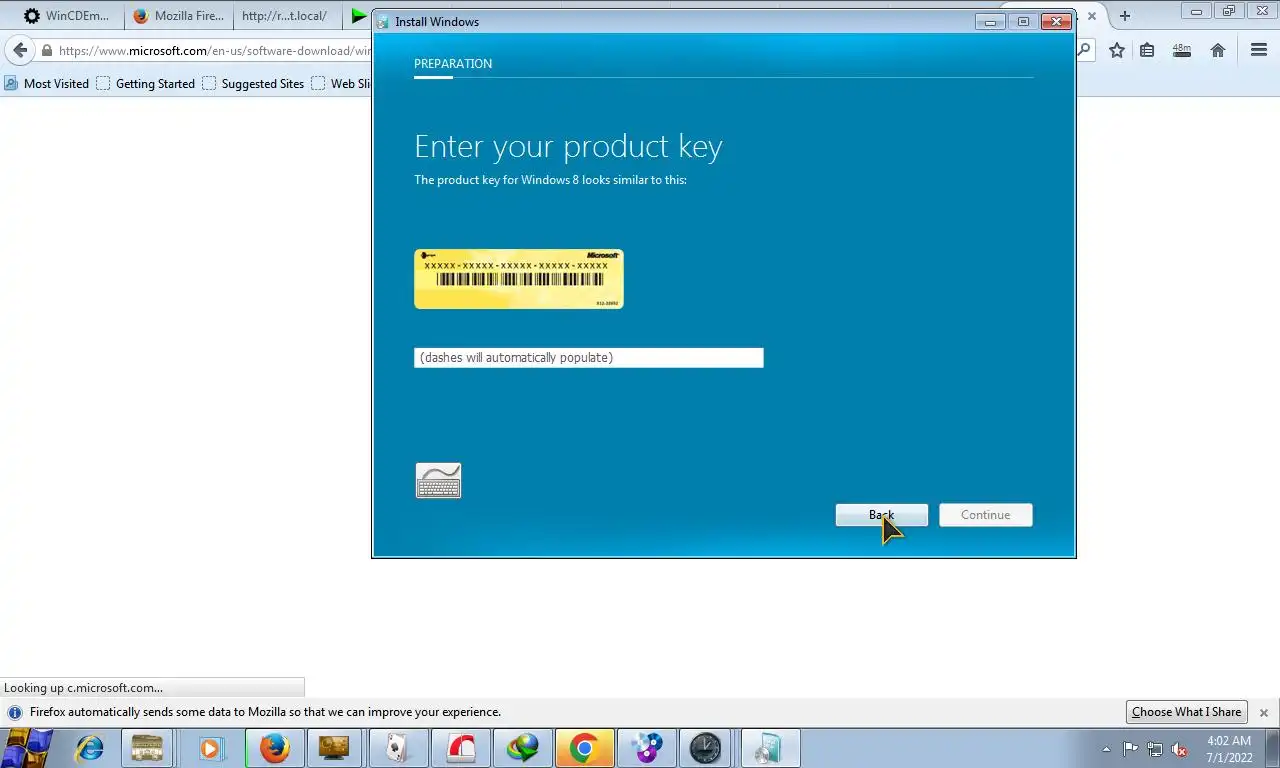Click the search magnifier icon in Firefox

(1084, 50)
